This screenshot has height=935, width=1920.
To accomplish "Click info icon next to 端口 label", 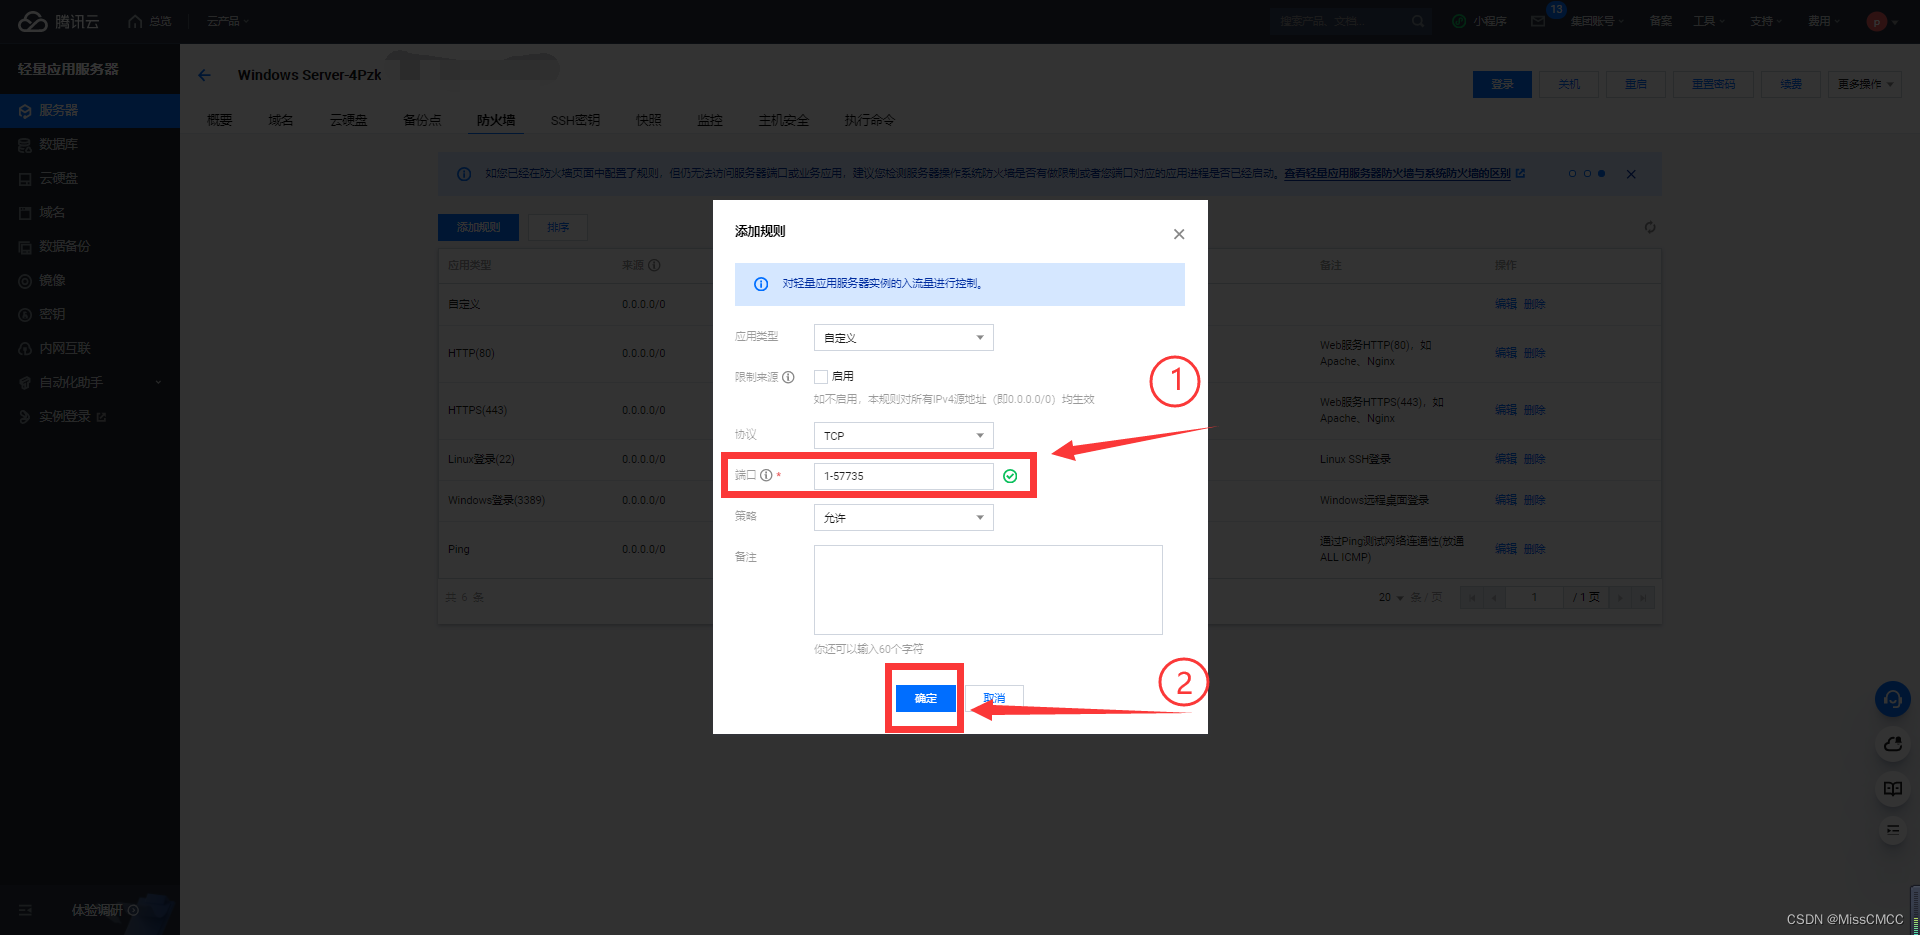I will (x=766, y=475).
